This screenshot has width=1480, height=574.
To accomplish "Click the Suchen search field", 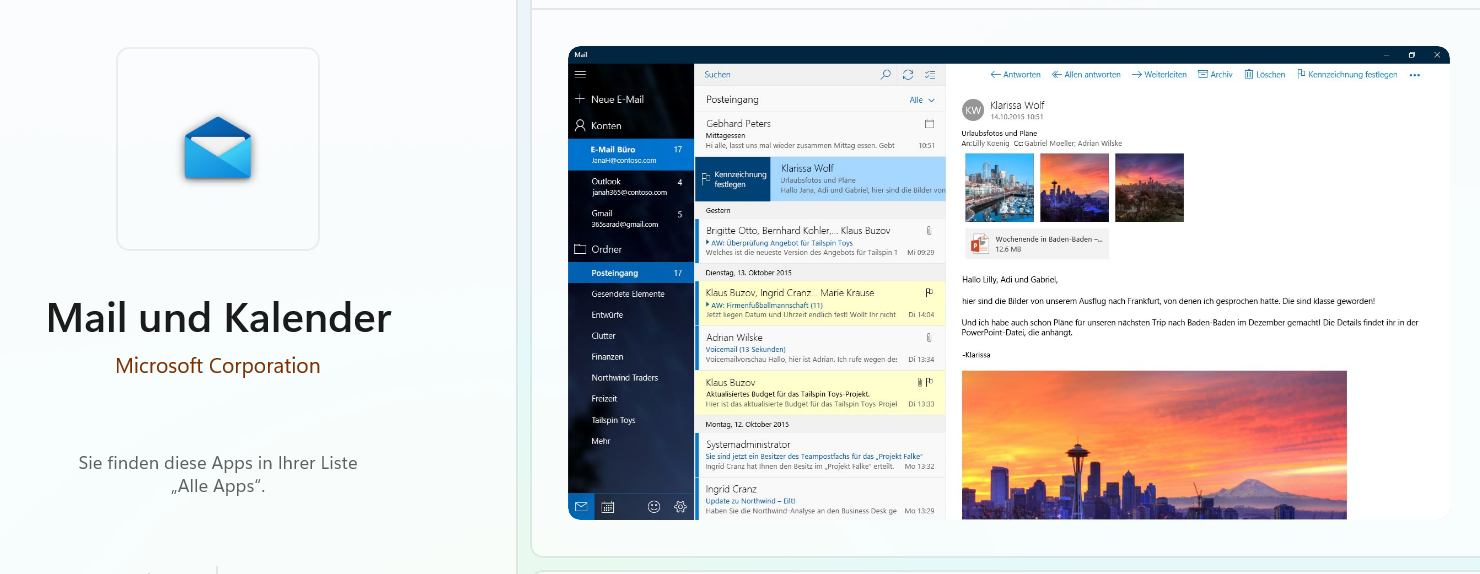I will [x=785, y=74].
